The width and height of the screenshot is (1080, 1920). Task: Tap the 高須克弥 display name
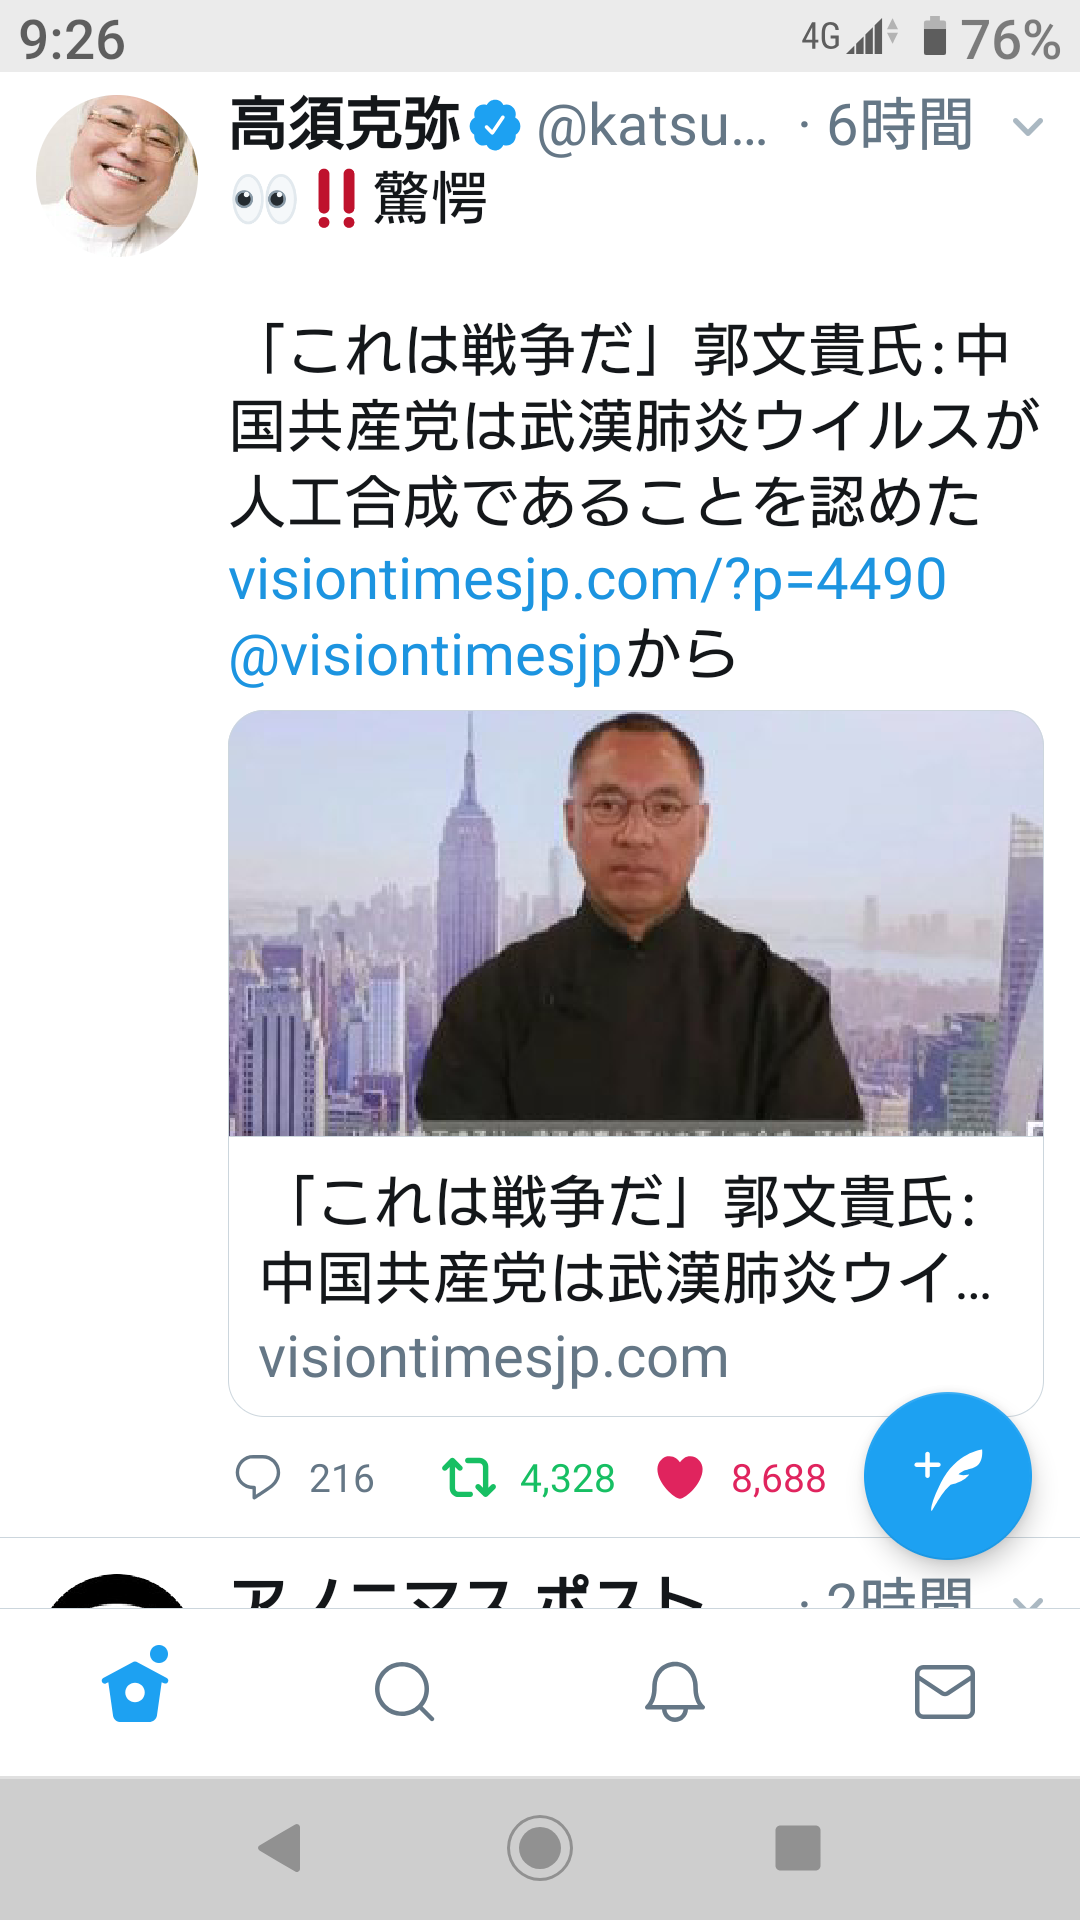click(x=345, y=125)
